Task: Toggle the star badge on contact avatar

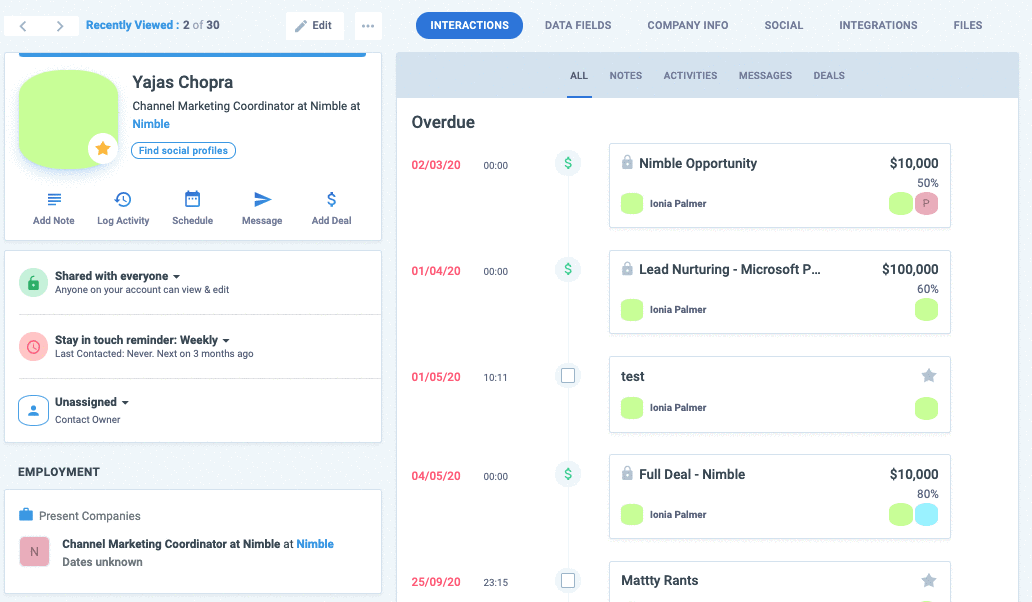Action: pos(102,148)
